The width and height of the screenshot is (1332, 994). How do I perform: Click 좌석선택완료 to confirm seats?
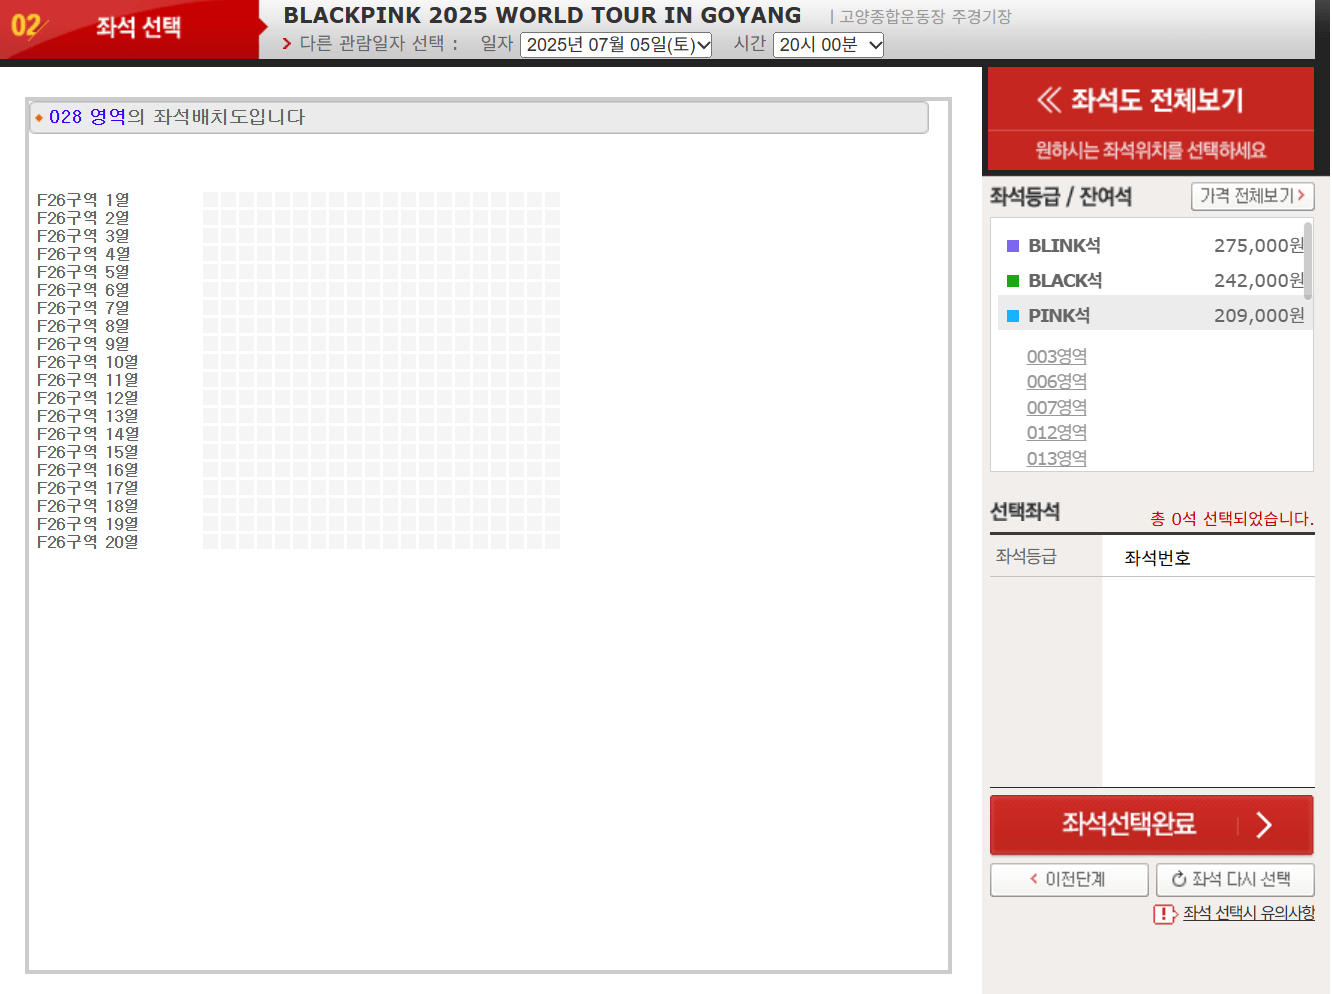point(1151,825)
